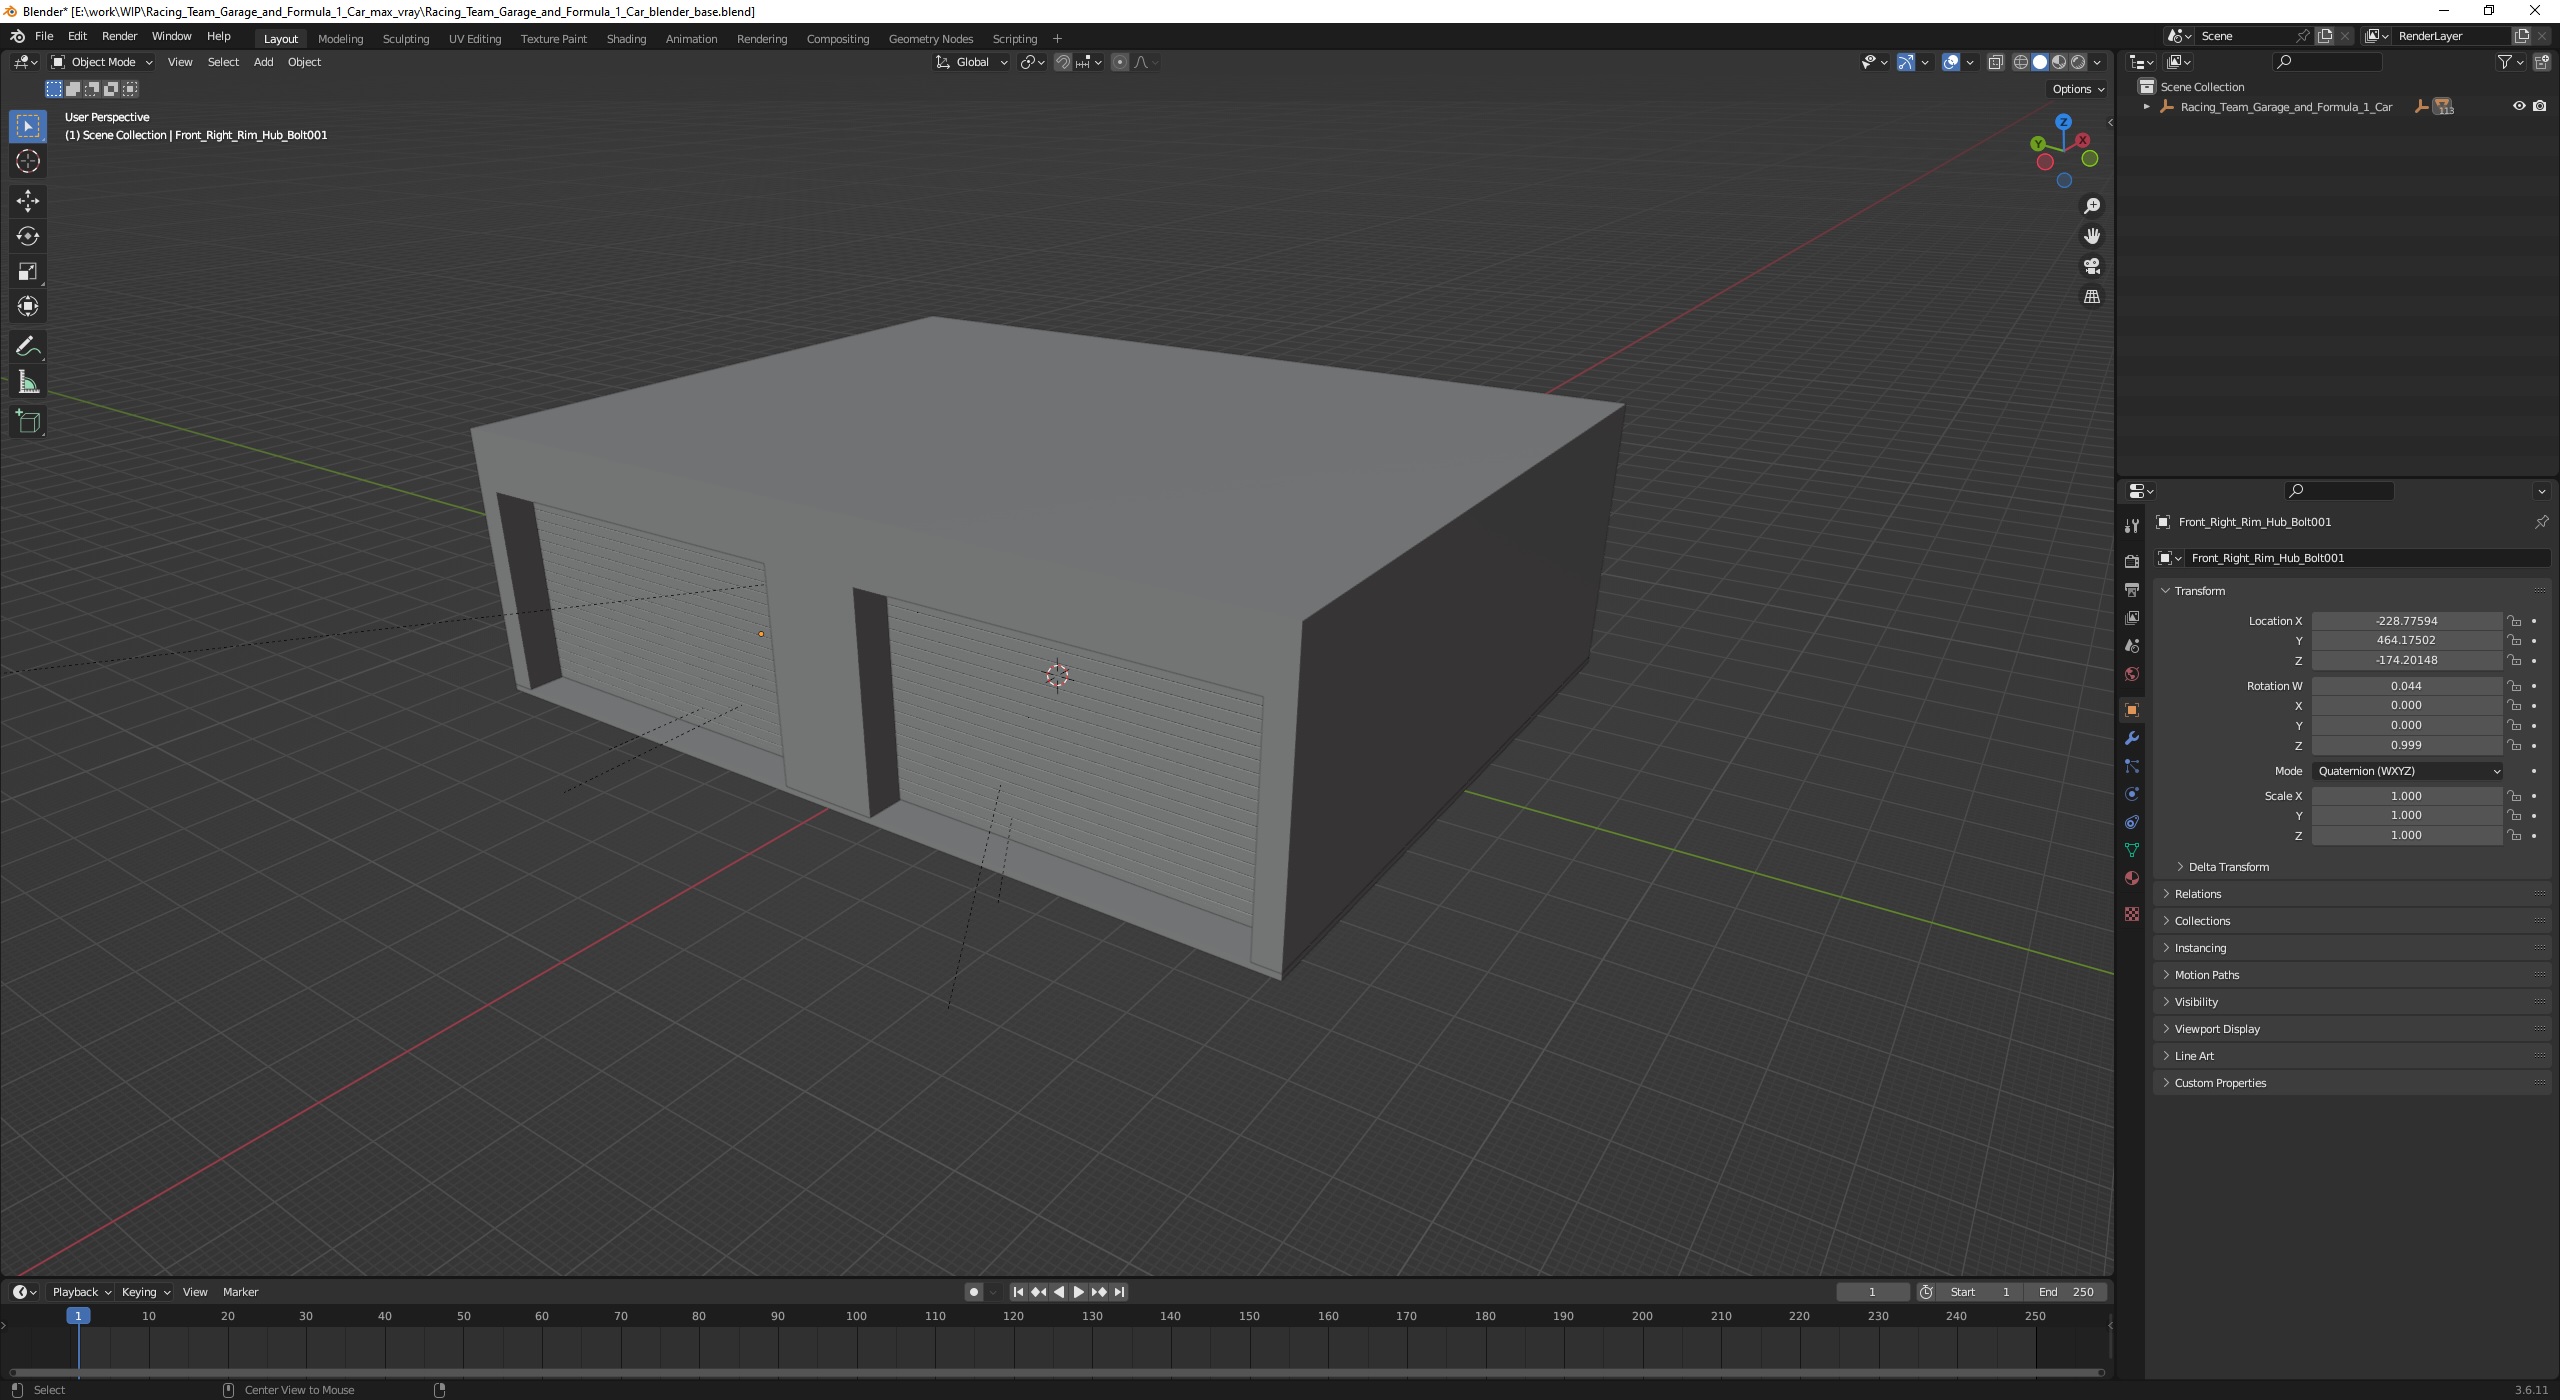This screenshot has width=2560, height=1400.
Task: Click the Modifier Properties wrench icon
Action: 2132,736
